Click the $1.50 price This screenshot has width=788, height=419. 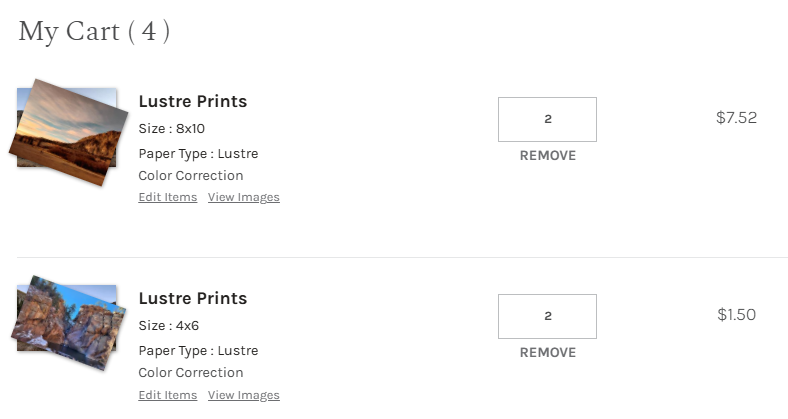pyautogui.click(x=736, y=314)
